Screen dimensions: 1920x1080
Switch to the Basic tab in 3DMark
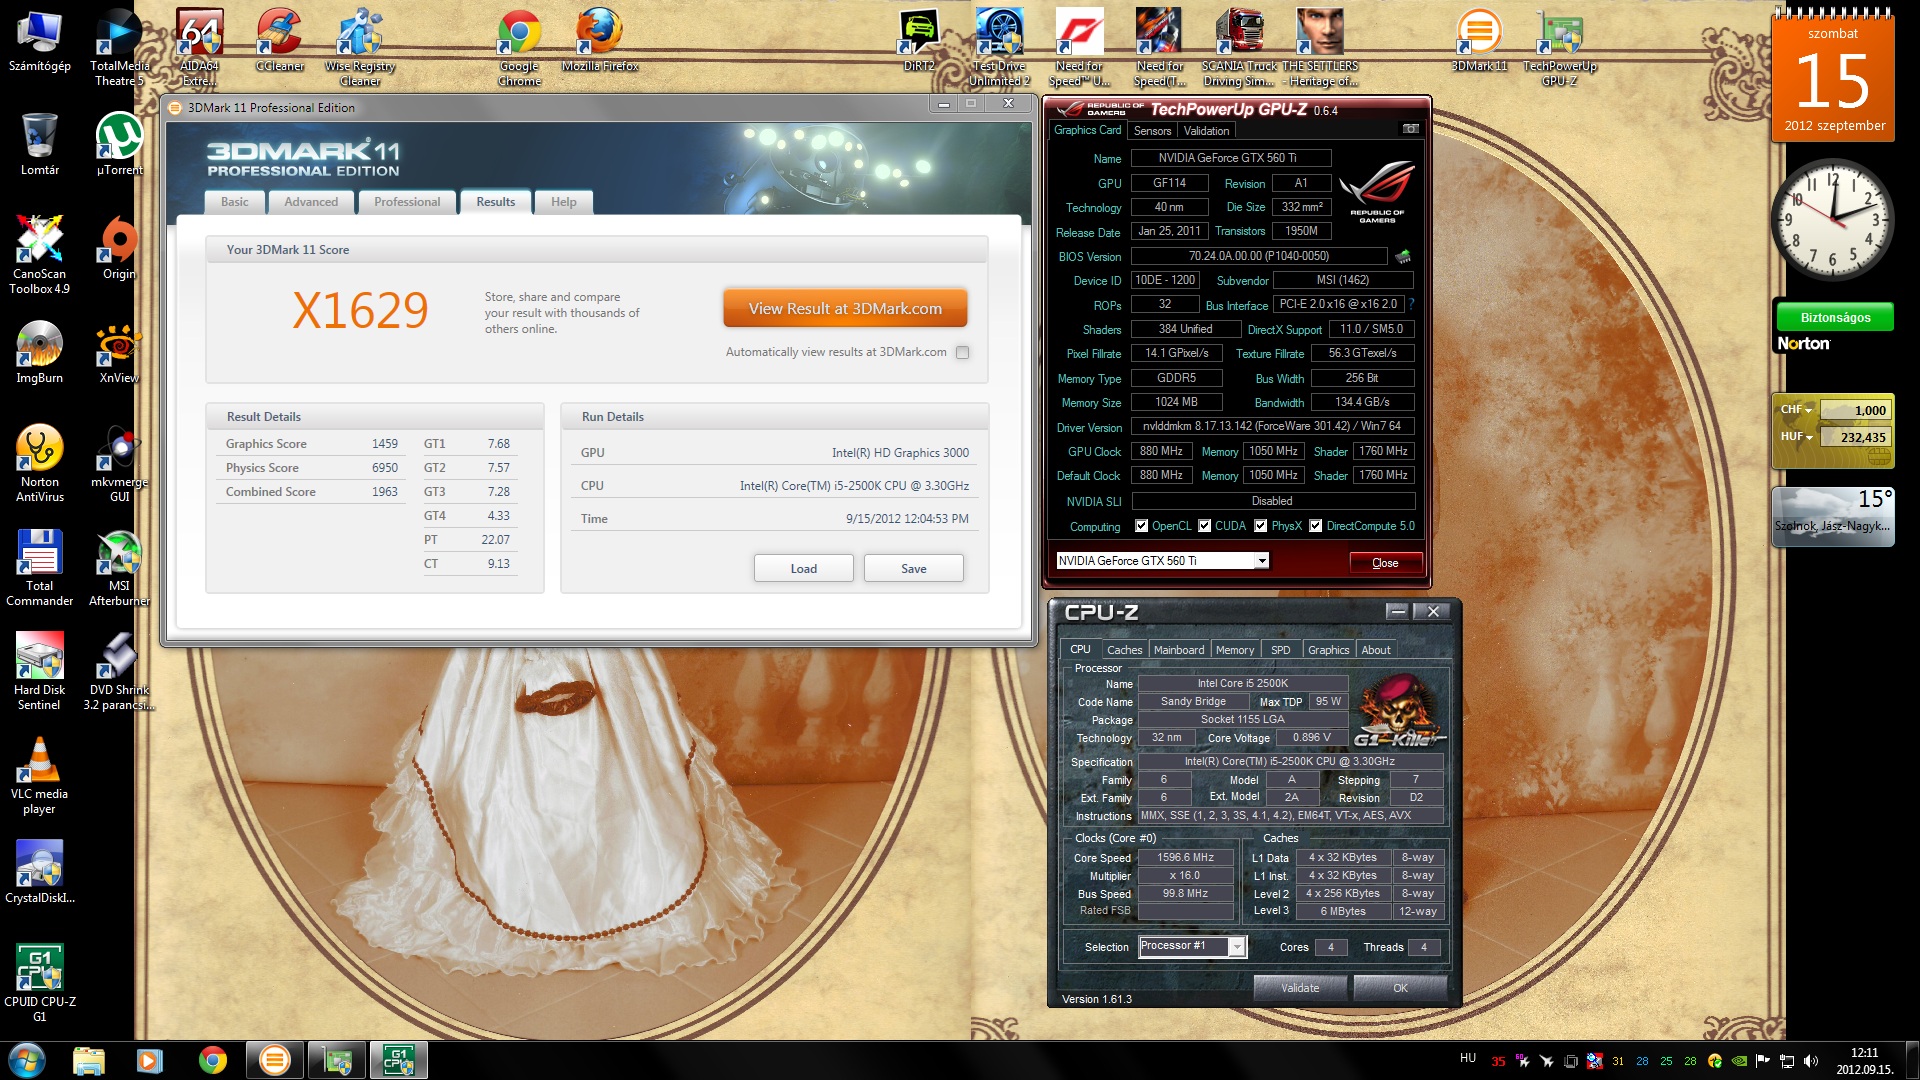click(x=235, y=202)
